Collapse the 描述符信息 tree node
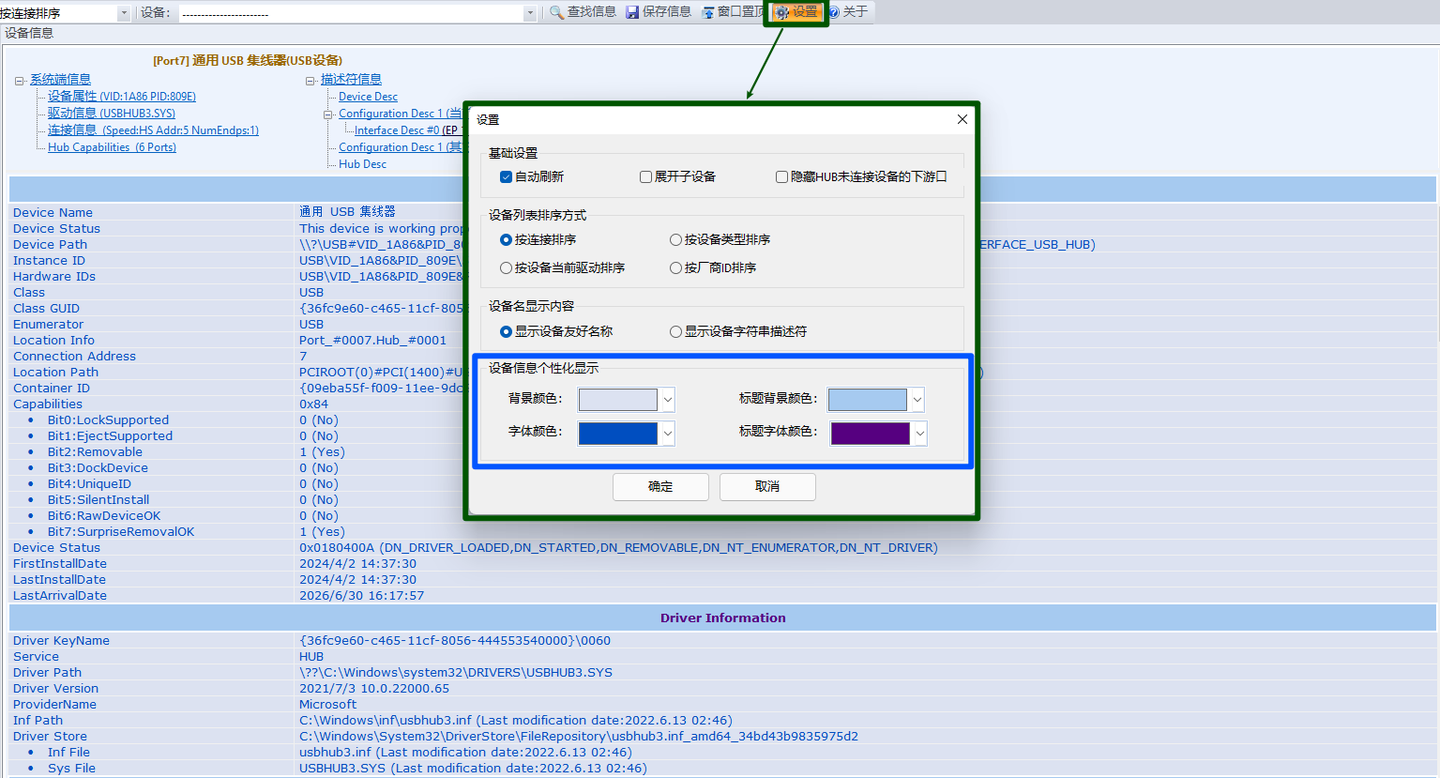The image size is (1440, 778). tap(311, 80)
